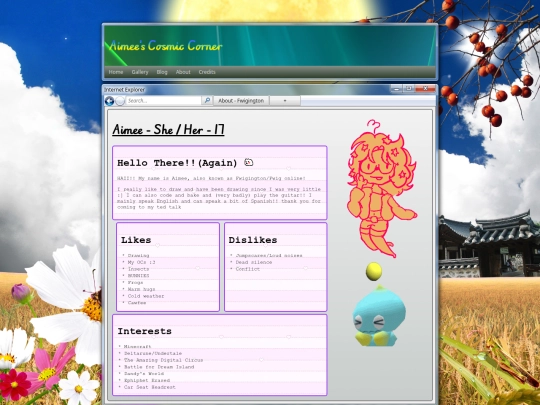Click BUNNIES in the Likes list
The height and width of the screenshot is (405, 540).
[138, 276]
